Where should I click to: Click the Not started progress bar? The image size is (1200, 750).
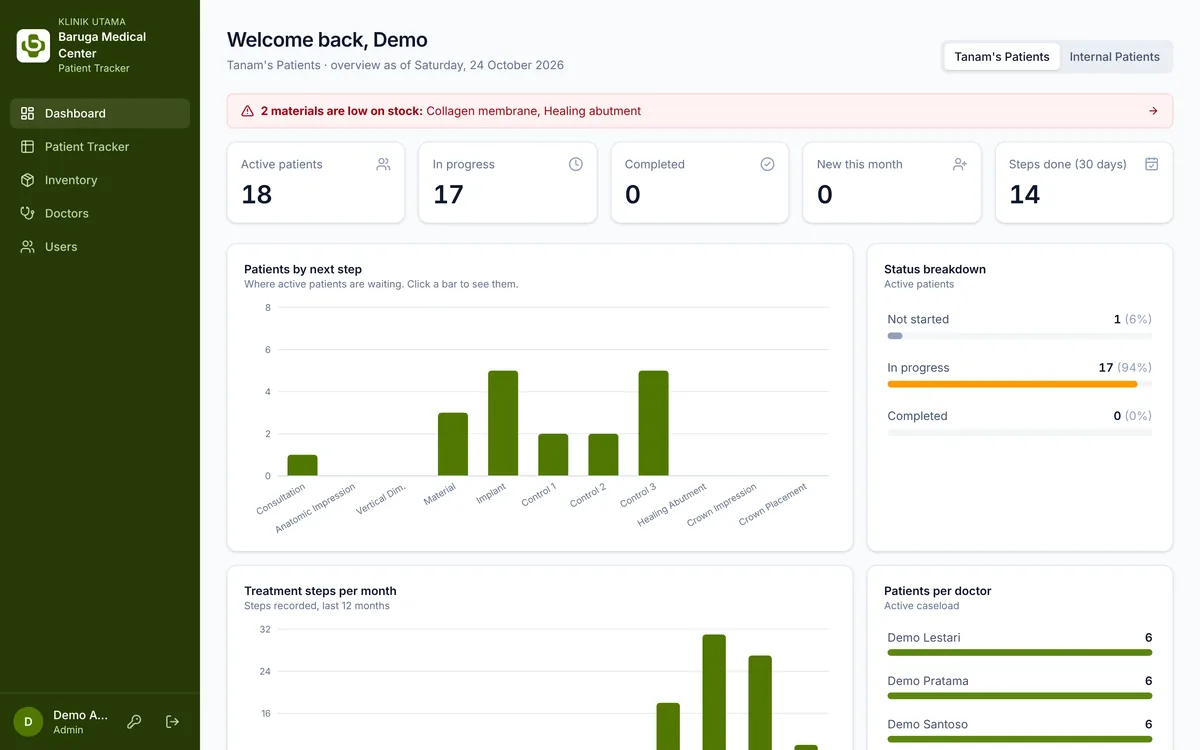pyautogui.click(x=1020, y=336)
